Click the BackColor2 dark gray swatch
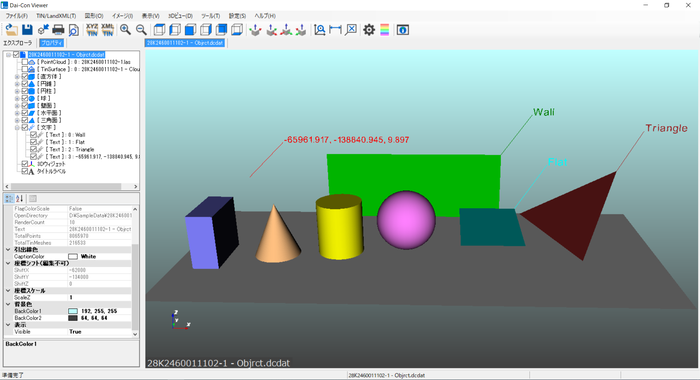Screen dimensions: 700x380 73,318
